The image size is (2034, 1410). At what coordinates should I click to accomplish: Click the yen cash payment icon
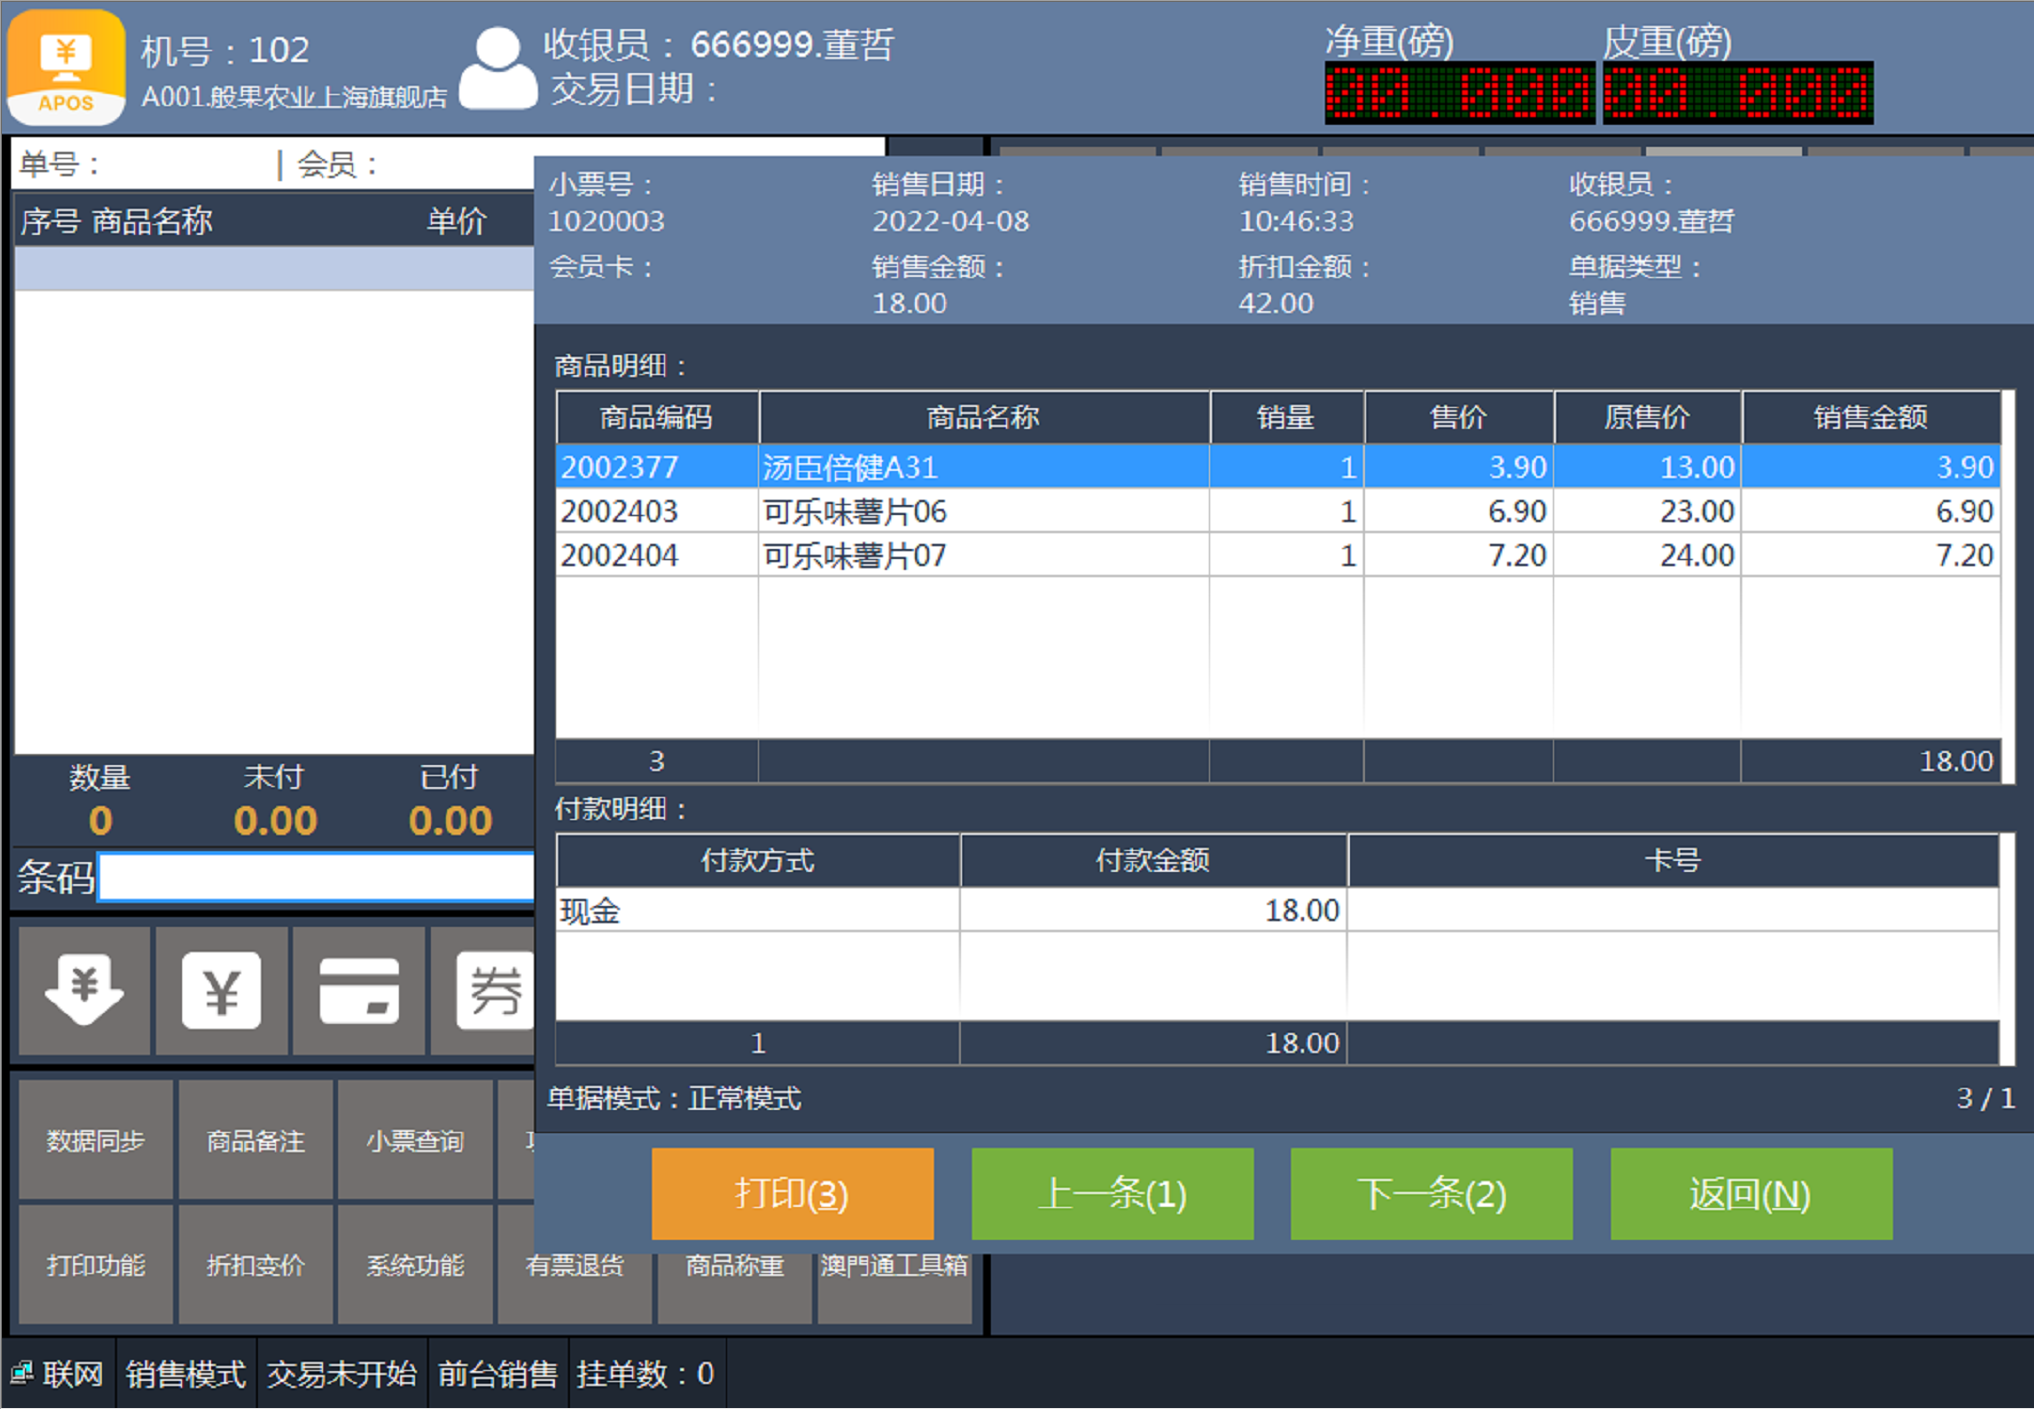[221, 990]
